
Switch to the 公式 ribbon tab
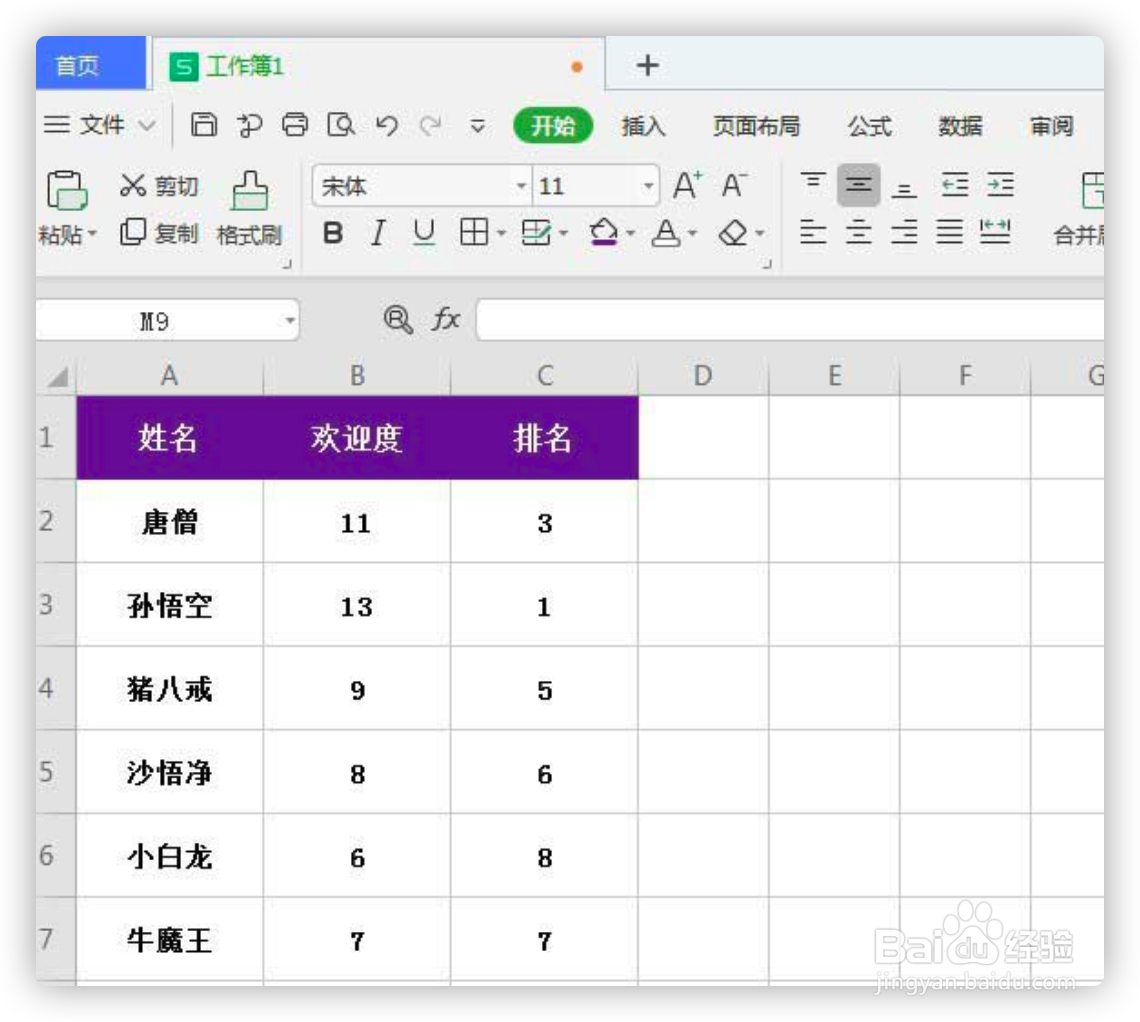click(x=870, y=126)
